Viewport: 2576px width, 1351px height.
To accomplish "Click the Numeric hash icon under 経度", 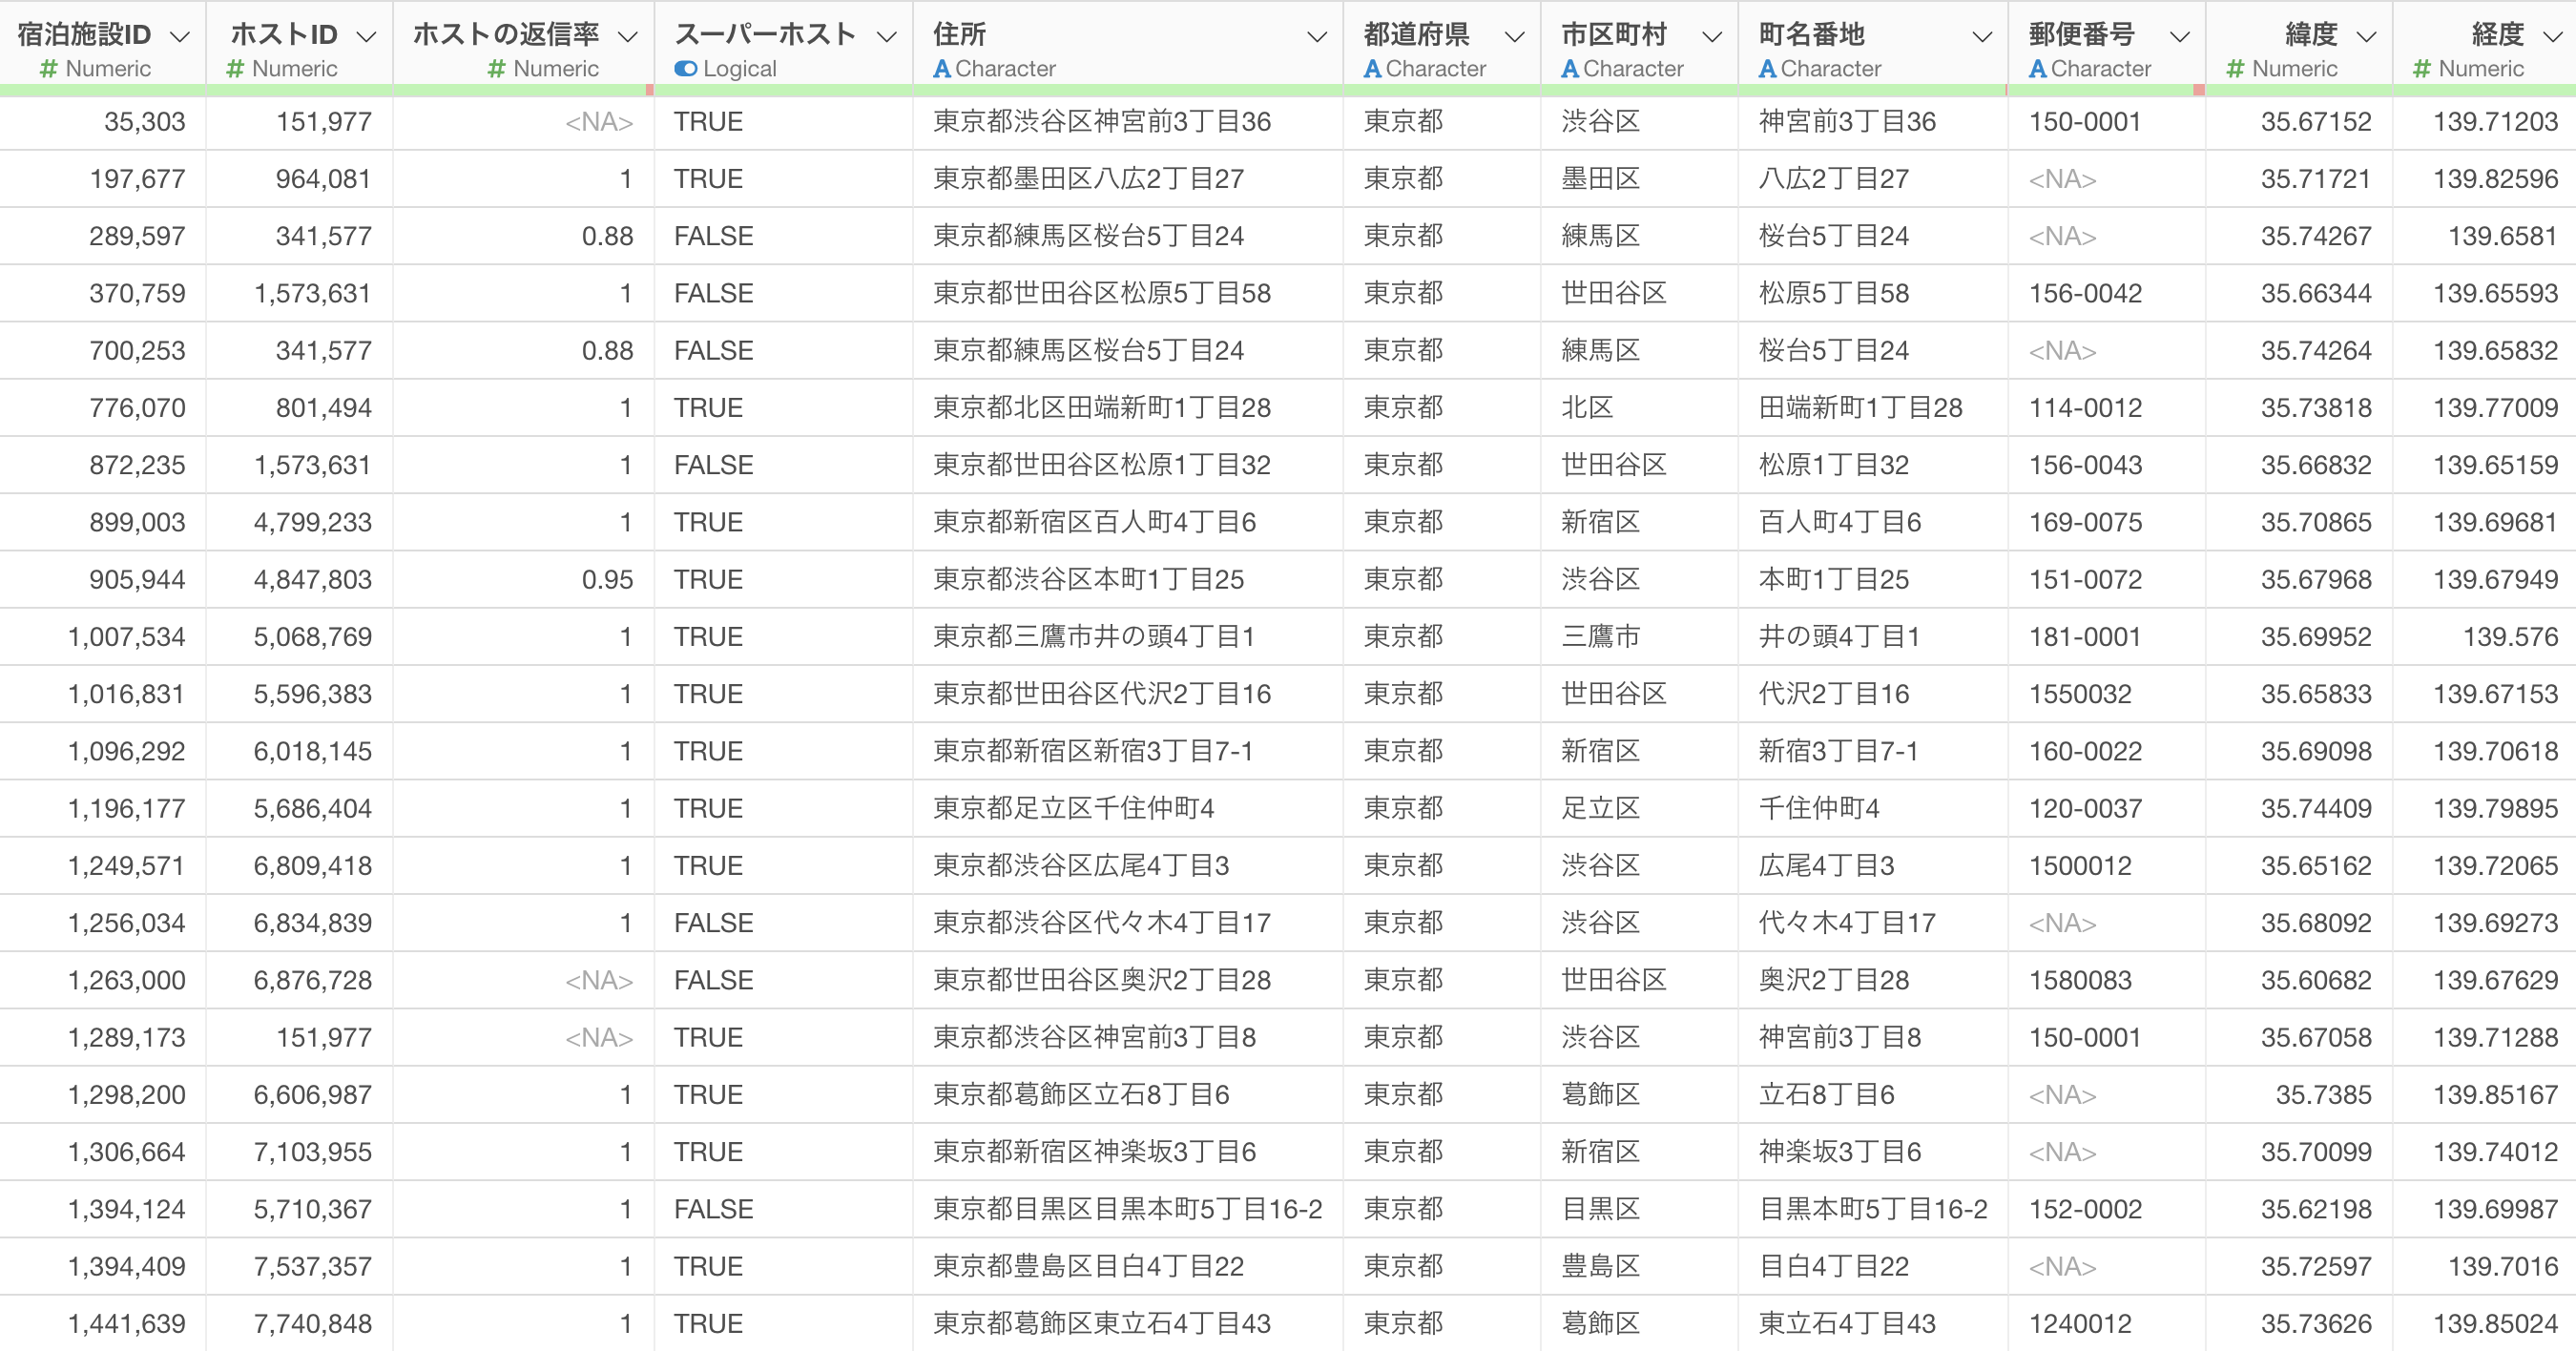I will click(x=2421, y=69).
